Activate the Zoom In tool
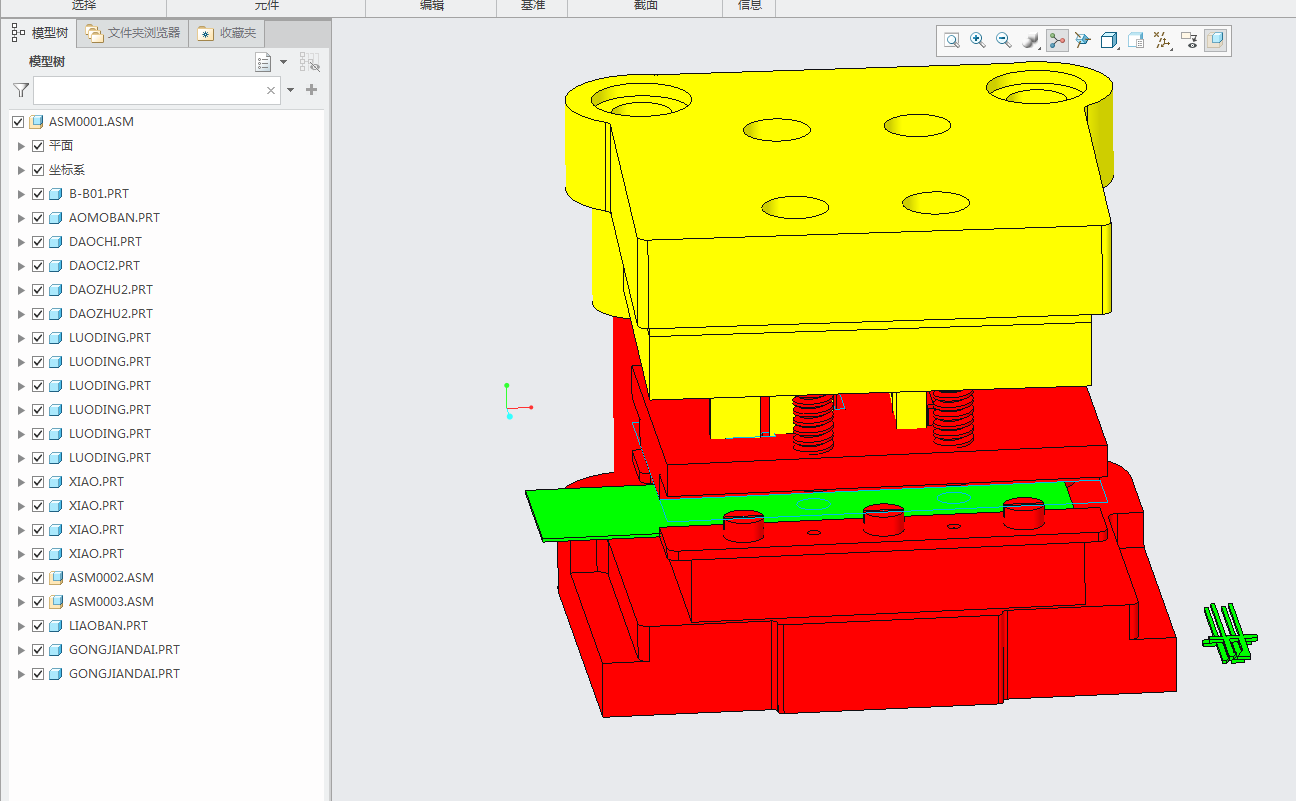 [x=978, y=40]
